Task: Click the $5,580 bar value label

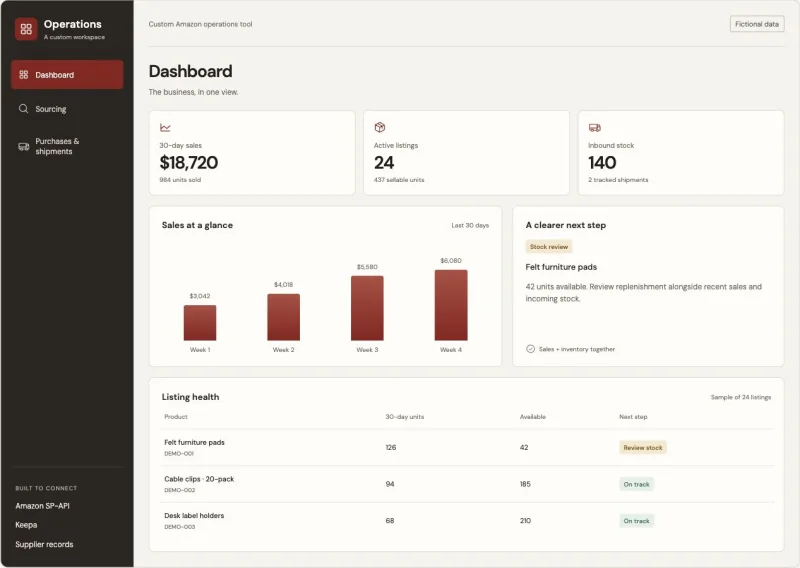Action: point(367,267)
